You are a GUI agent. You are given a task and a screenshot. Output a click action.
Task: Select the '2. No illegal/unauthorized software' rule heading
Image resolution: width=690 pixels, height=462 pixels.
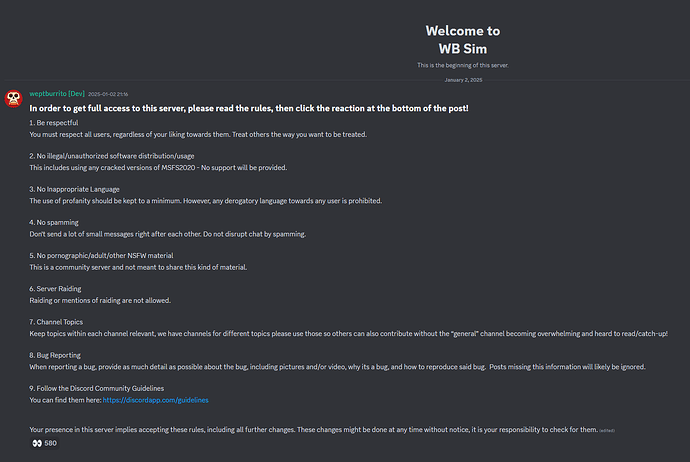[112, 156]
